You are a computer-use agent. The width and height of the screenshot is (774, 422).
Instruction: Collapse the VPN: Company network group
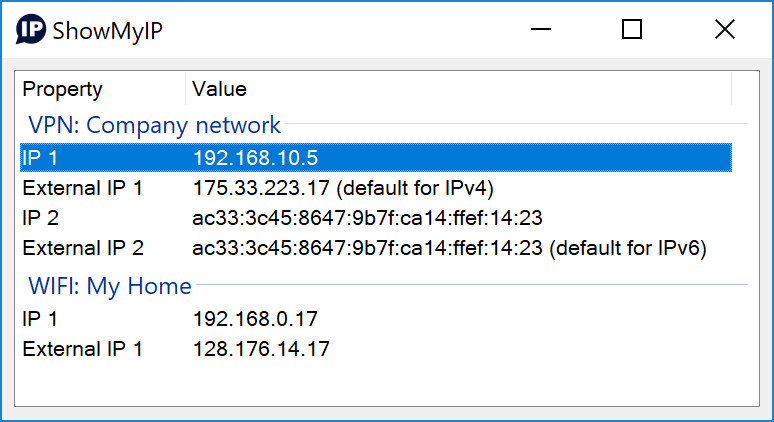click(x=155, y=125)
